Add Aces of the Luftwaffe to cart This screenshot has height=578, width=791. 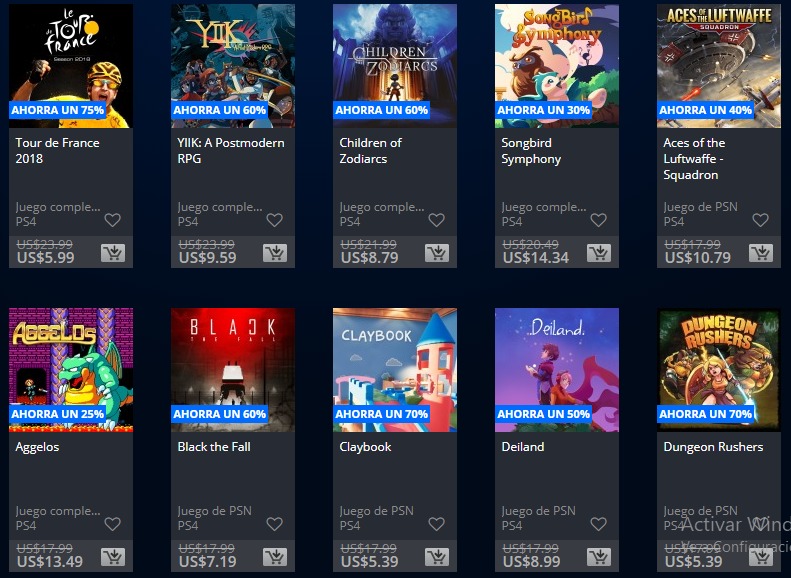coord(761,253)
